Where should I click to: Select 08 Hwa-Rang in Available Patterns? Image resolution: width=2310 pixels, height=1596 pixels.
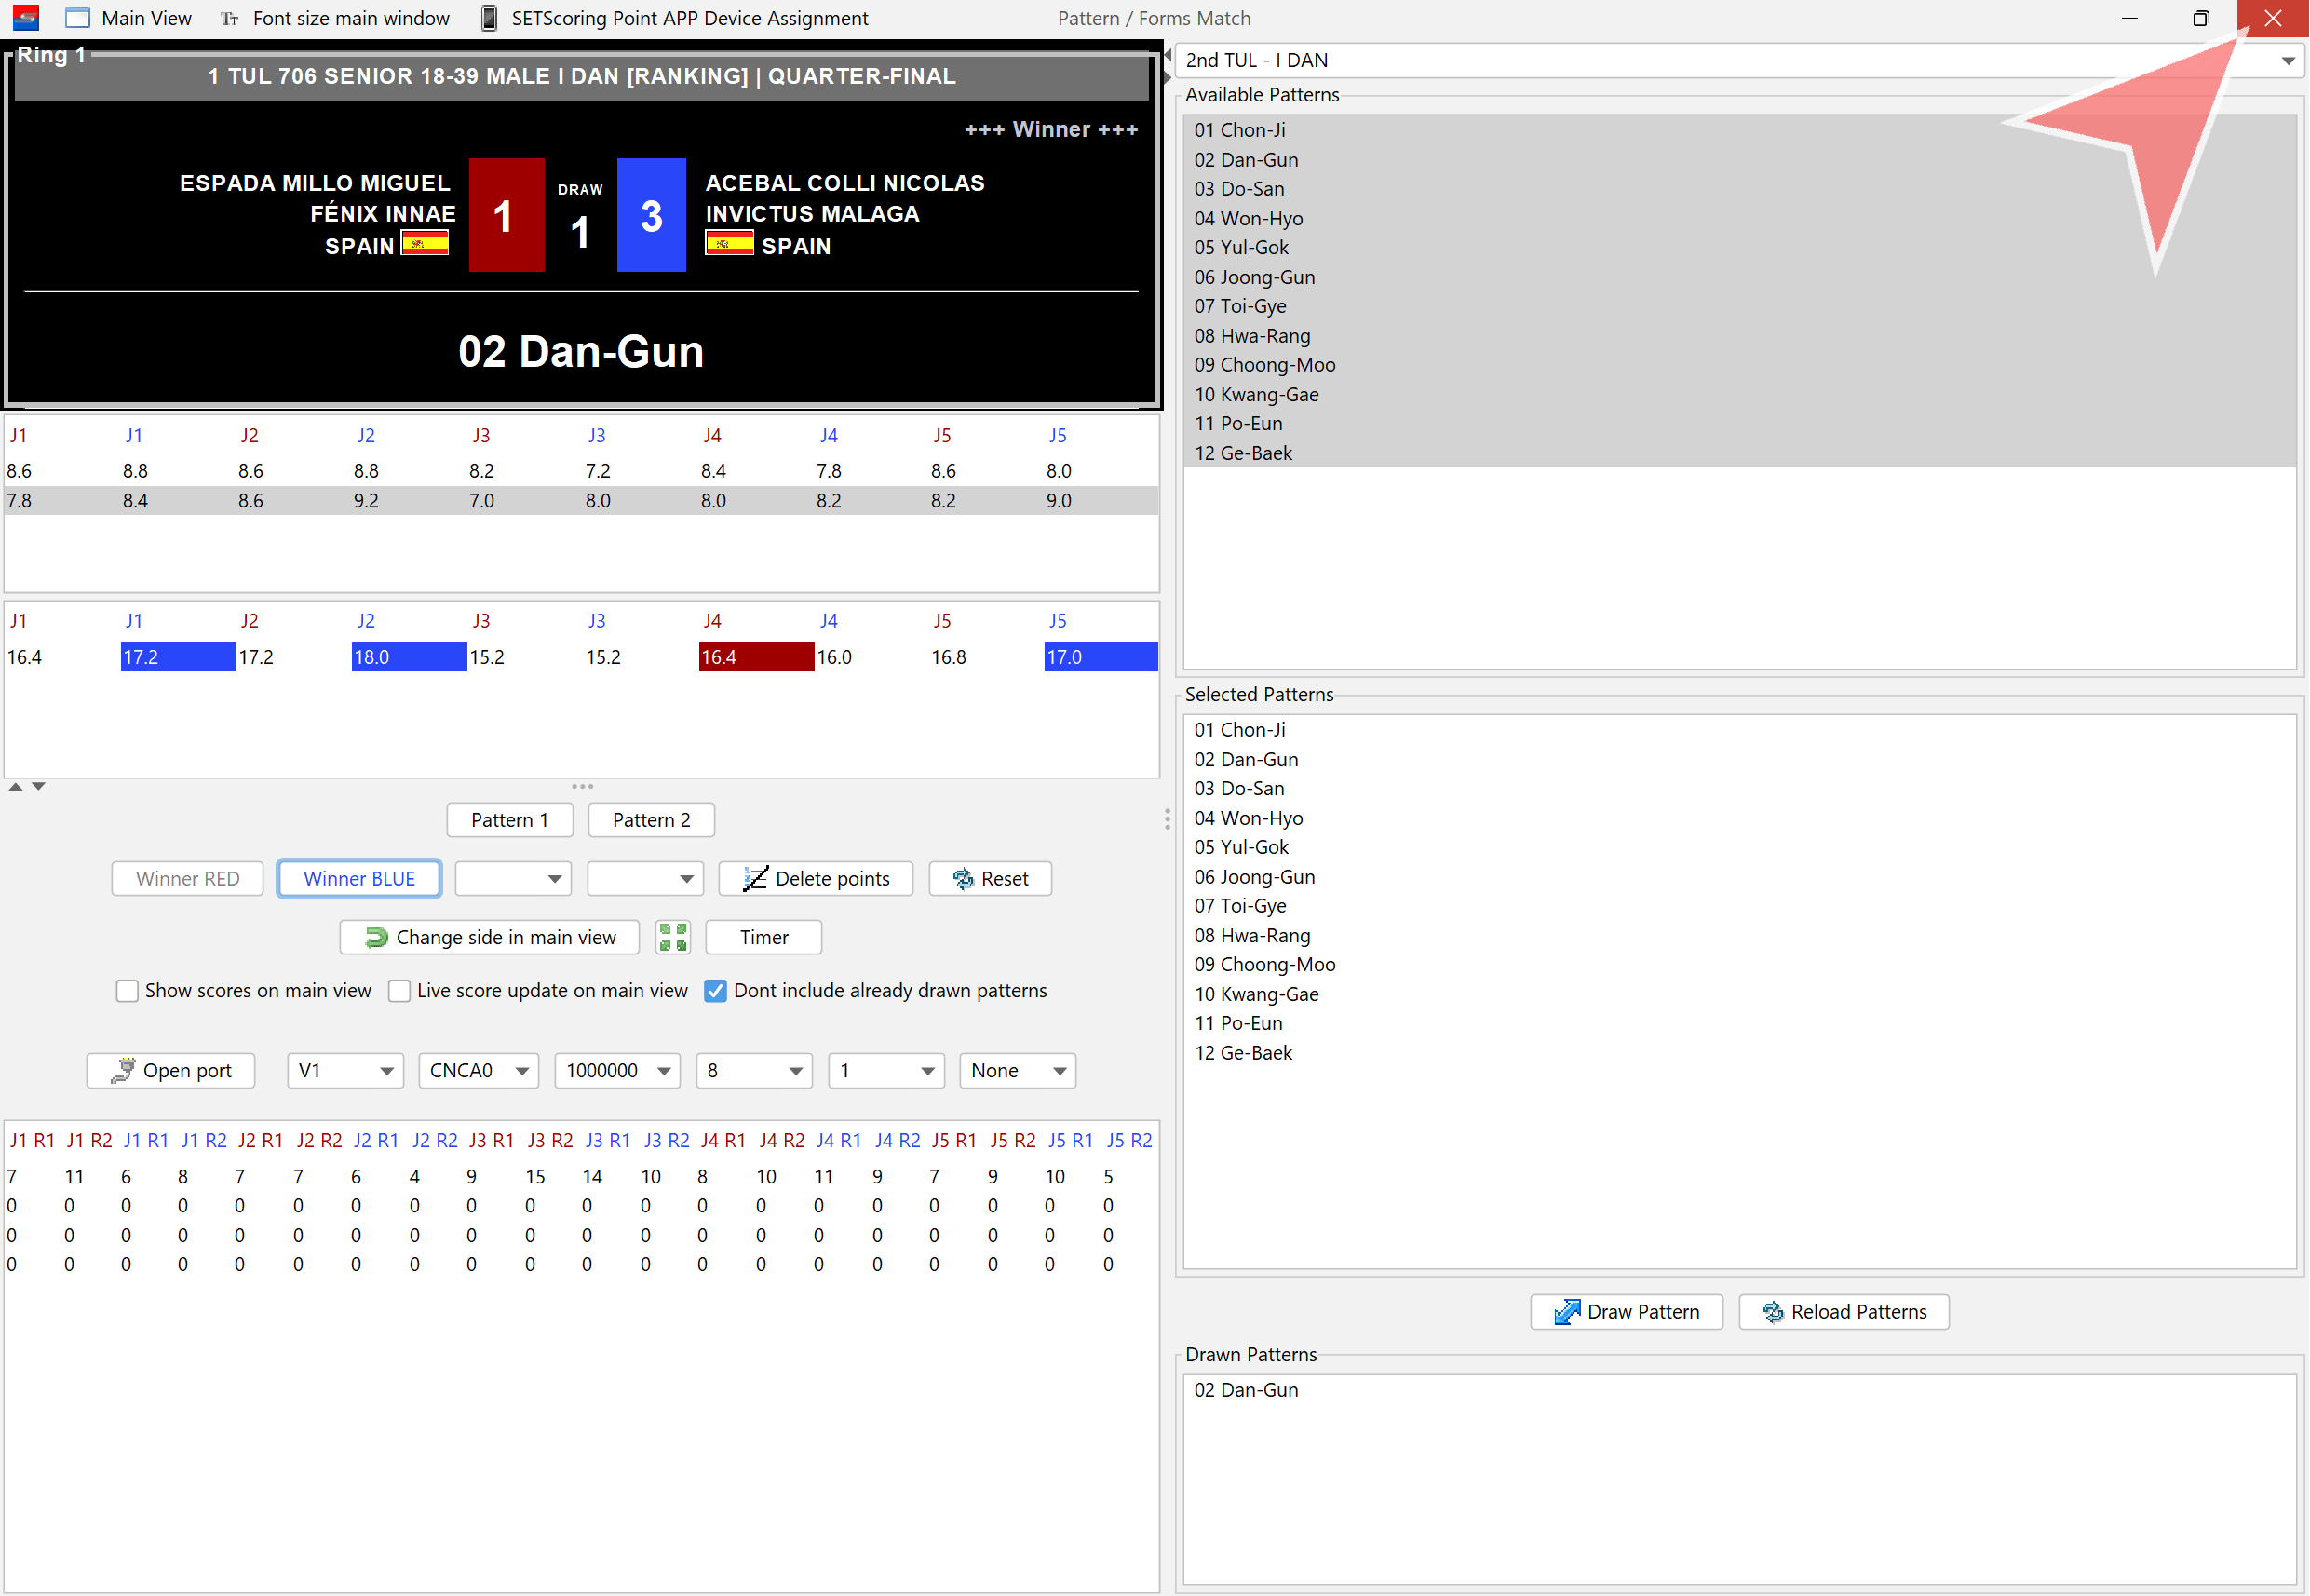tap(1252, 336)
